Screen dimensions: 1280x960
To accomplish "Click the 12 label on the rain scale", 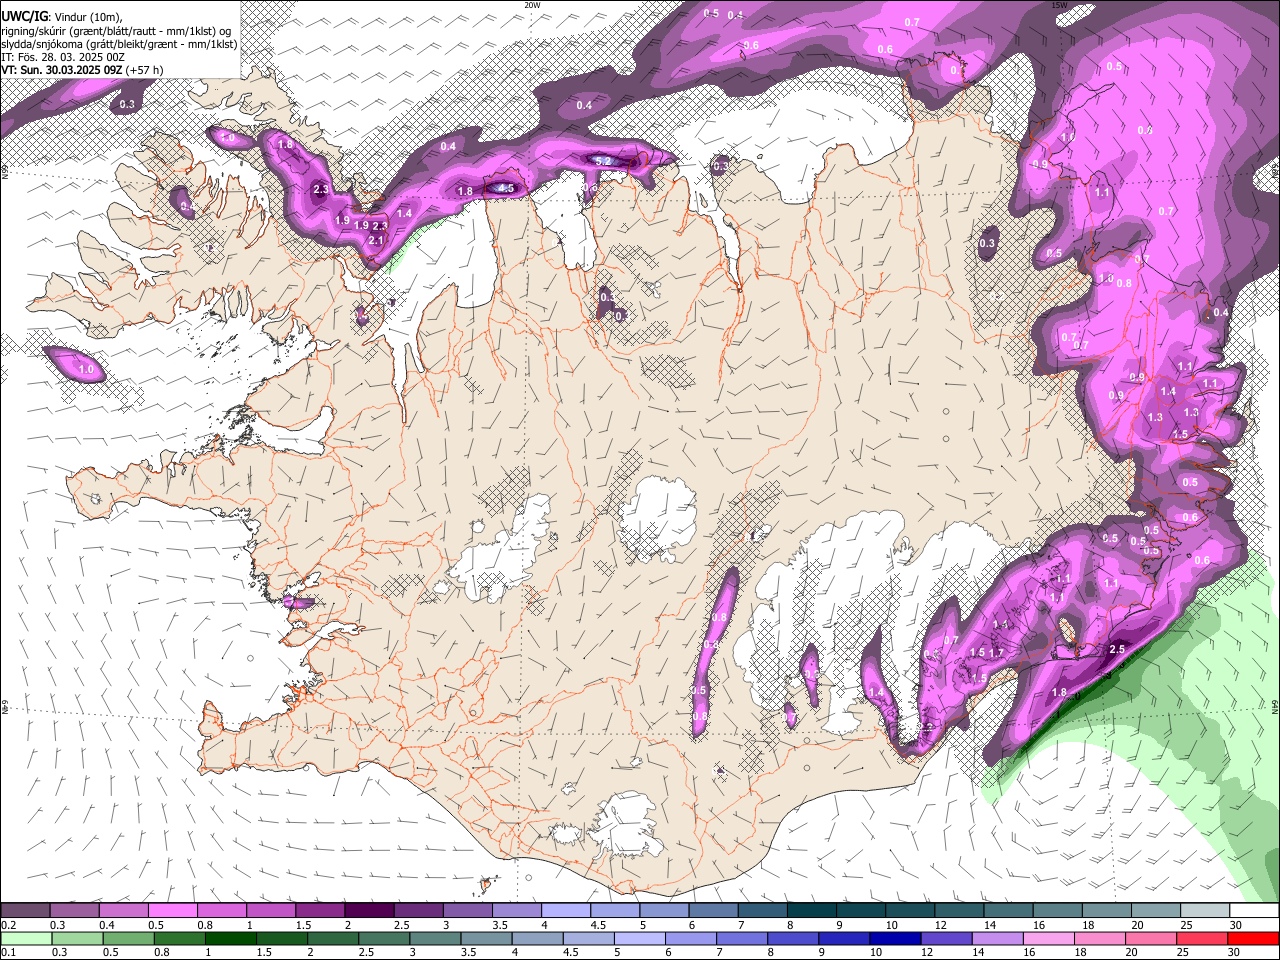I will click(x=927, y=952).
